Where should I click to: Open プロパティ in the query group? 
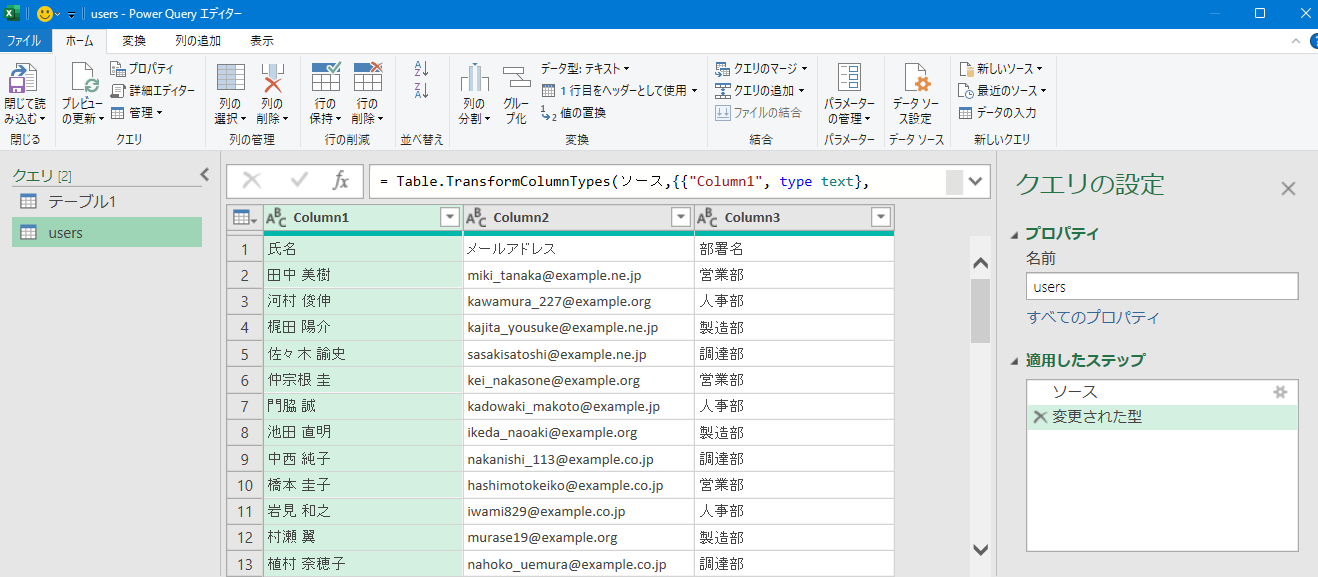point(141,68)
